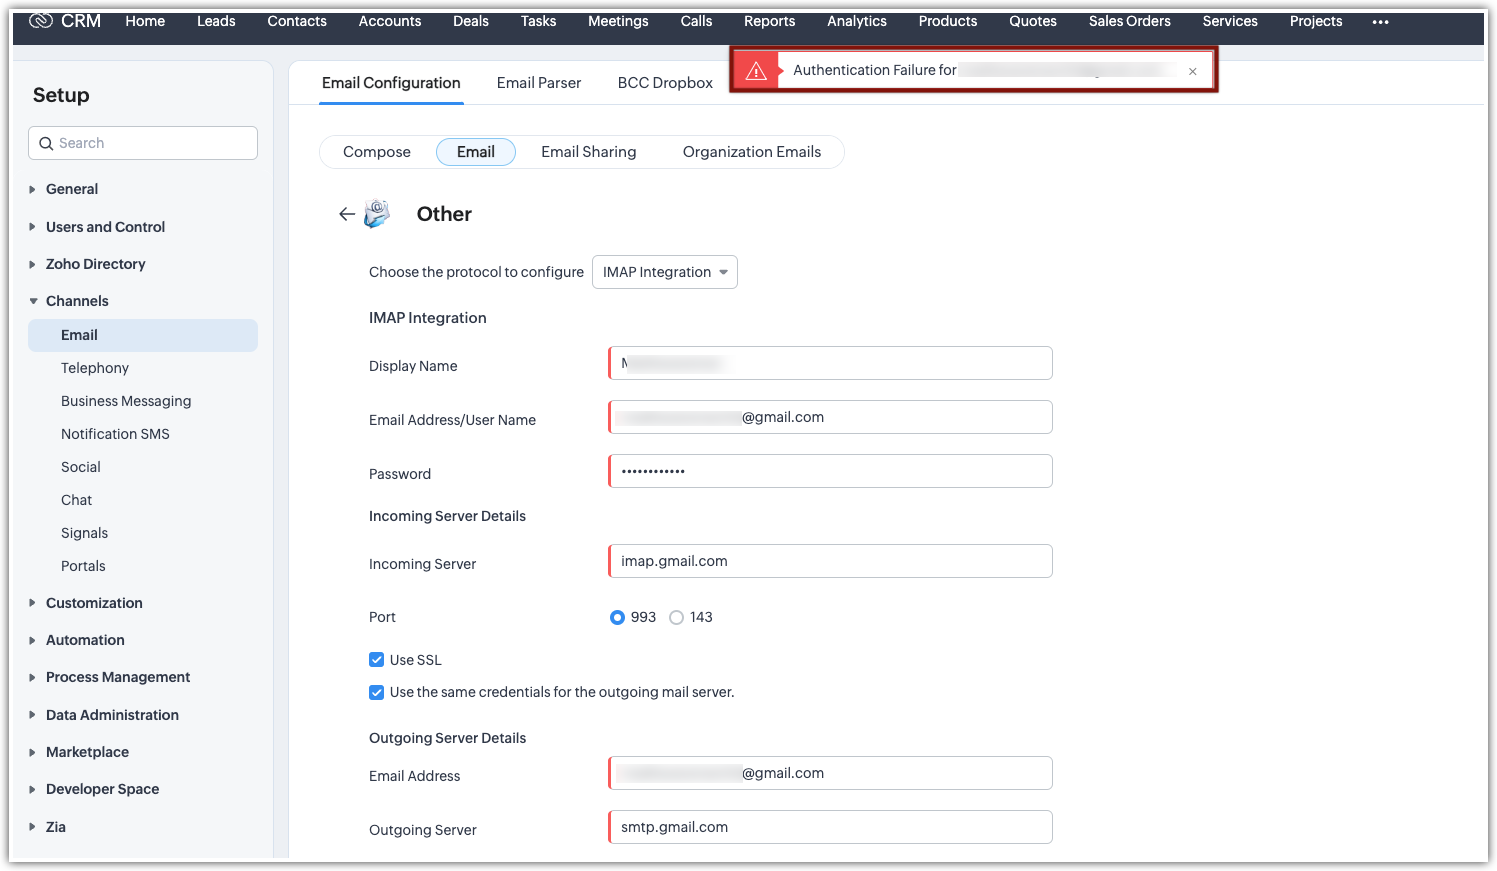Open Meetings in the navigation bar

coord(618,21)
